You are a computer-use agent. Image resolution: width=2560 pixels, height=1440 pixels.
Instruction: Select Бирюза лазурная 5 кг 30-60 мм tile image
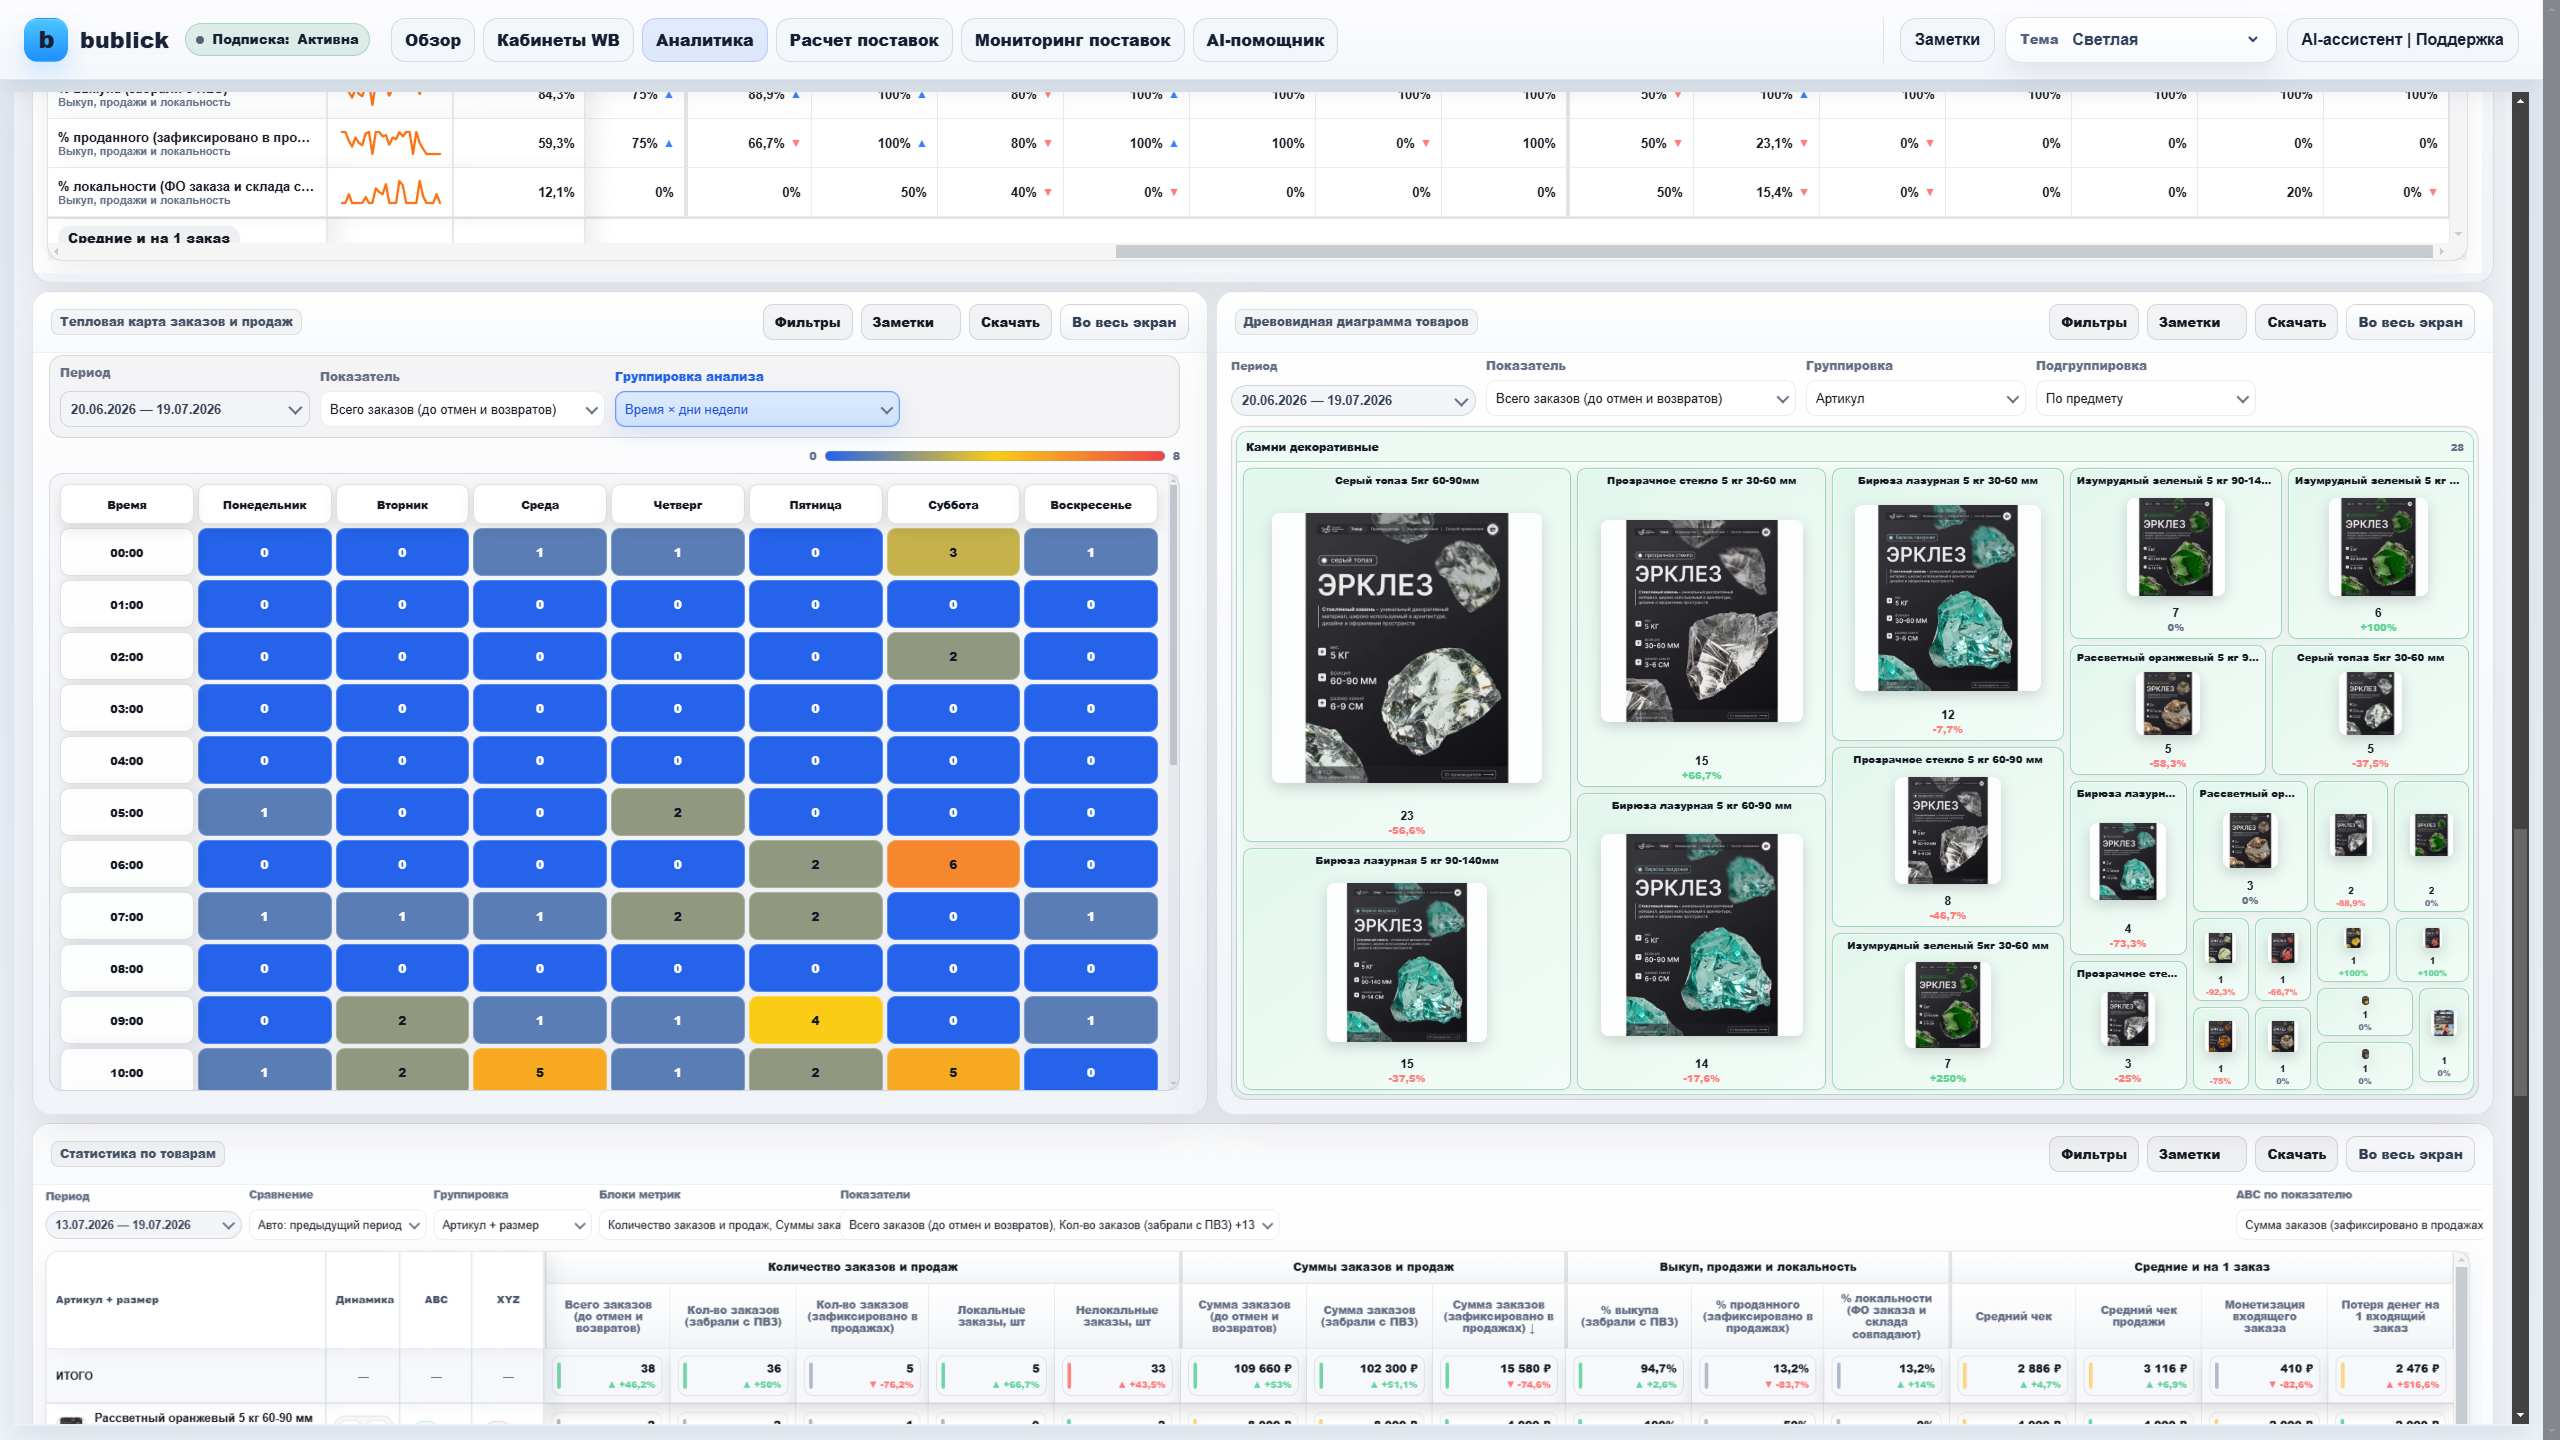pyautogui.click(x=1947, y=597)
